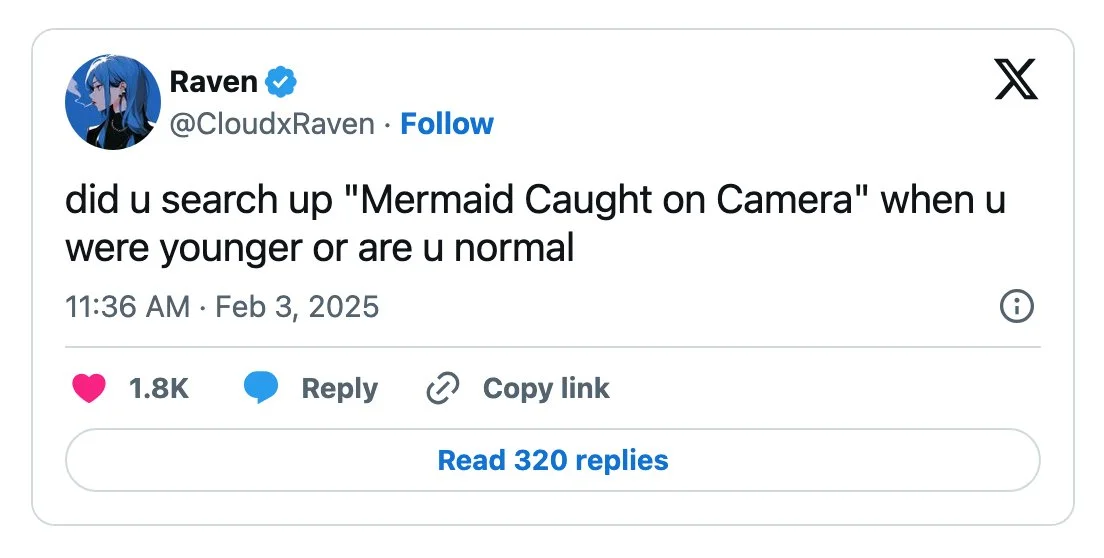Open the 11:36 AM time text
1104x558 pixels.
tap(127, 307)
